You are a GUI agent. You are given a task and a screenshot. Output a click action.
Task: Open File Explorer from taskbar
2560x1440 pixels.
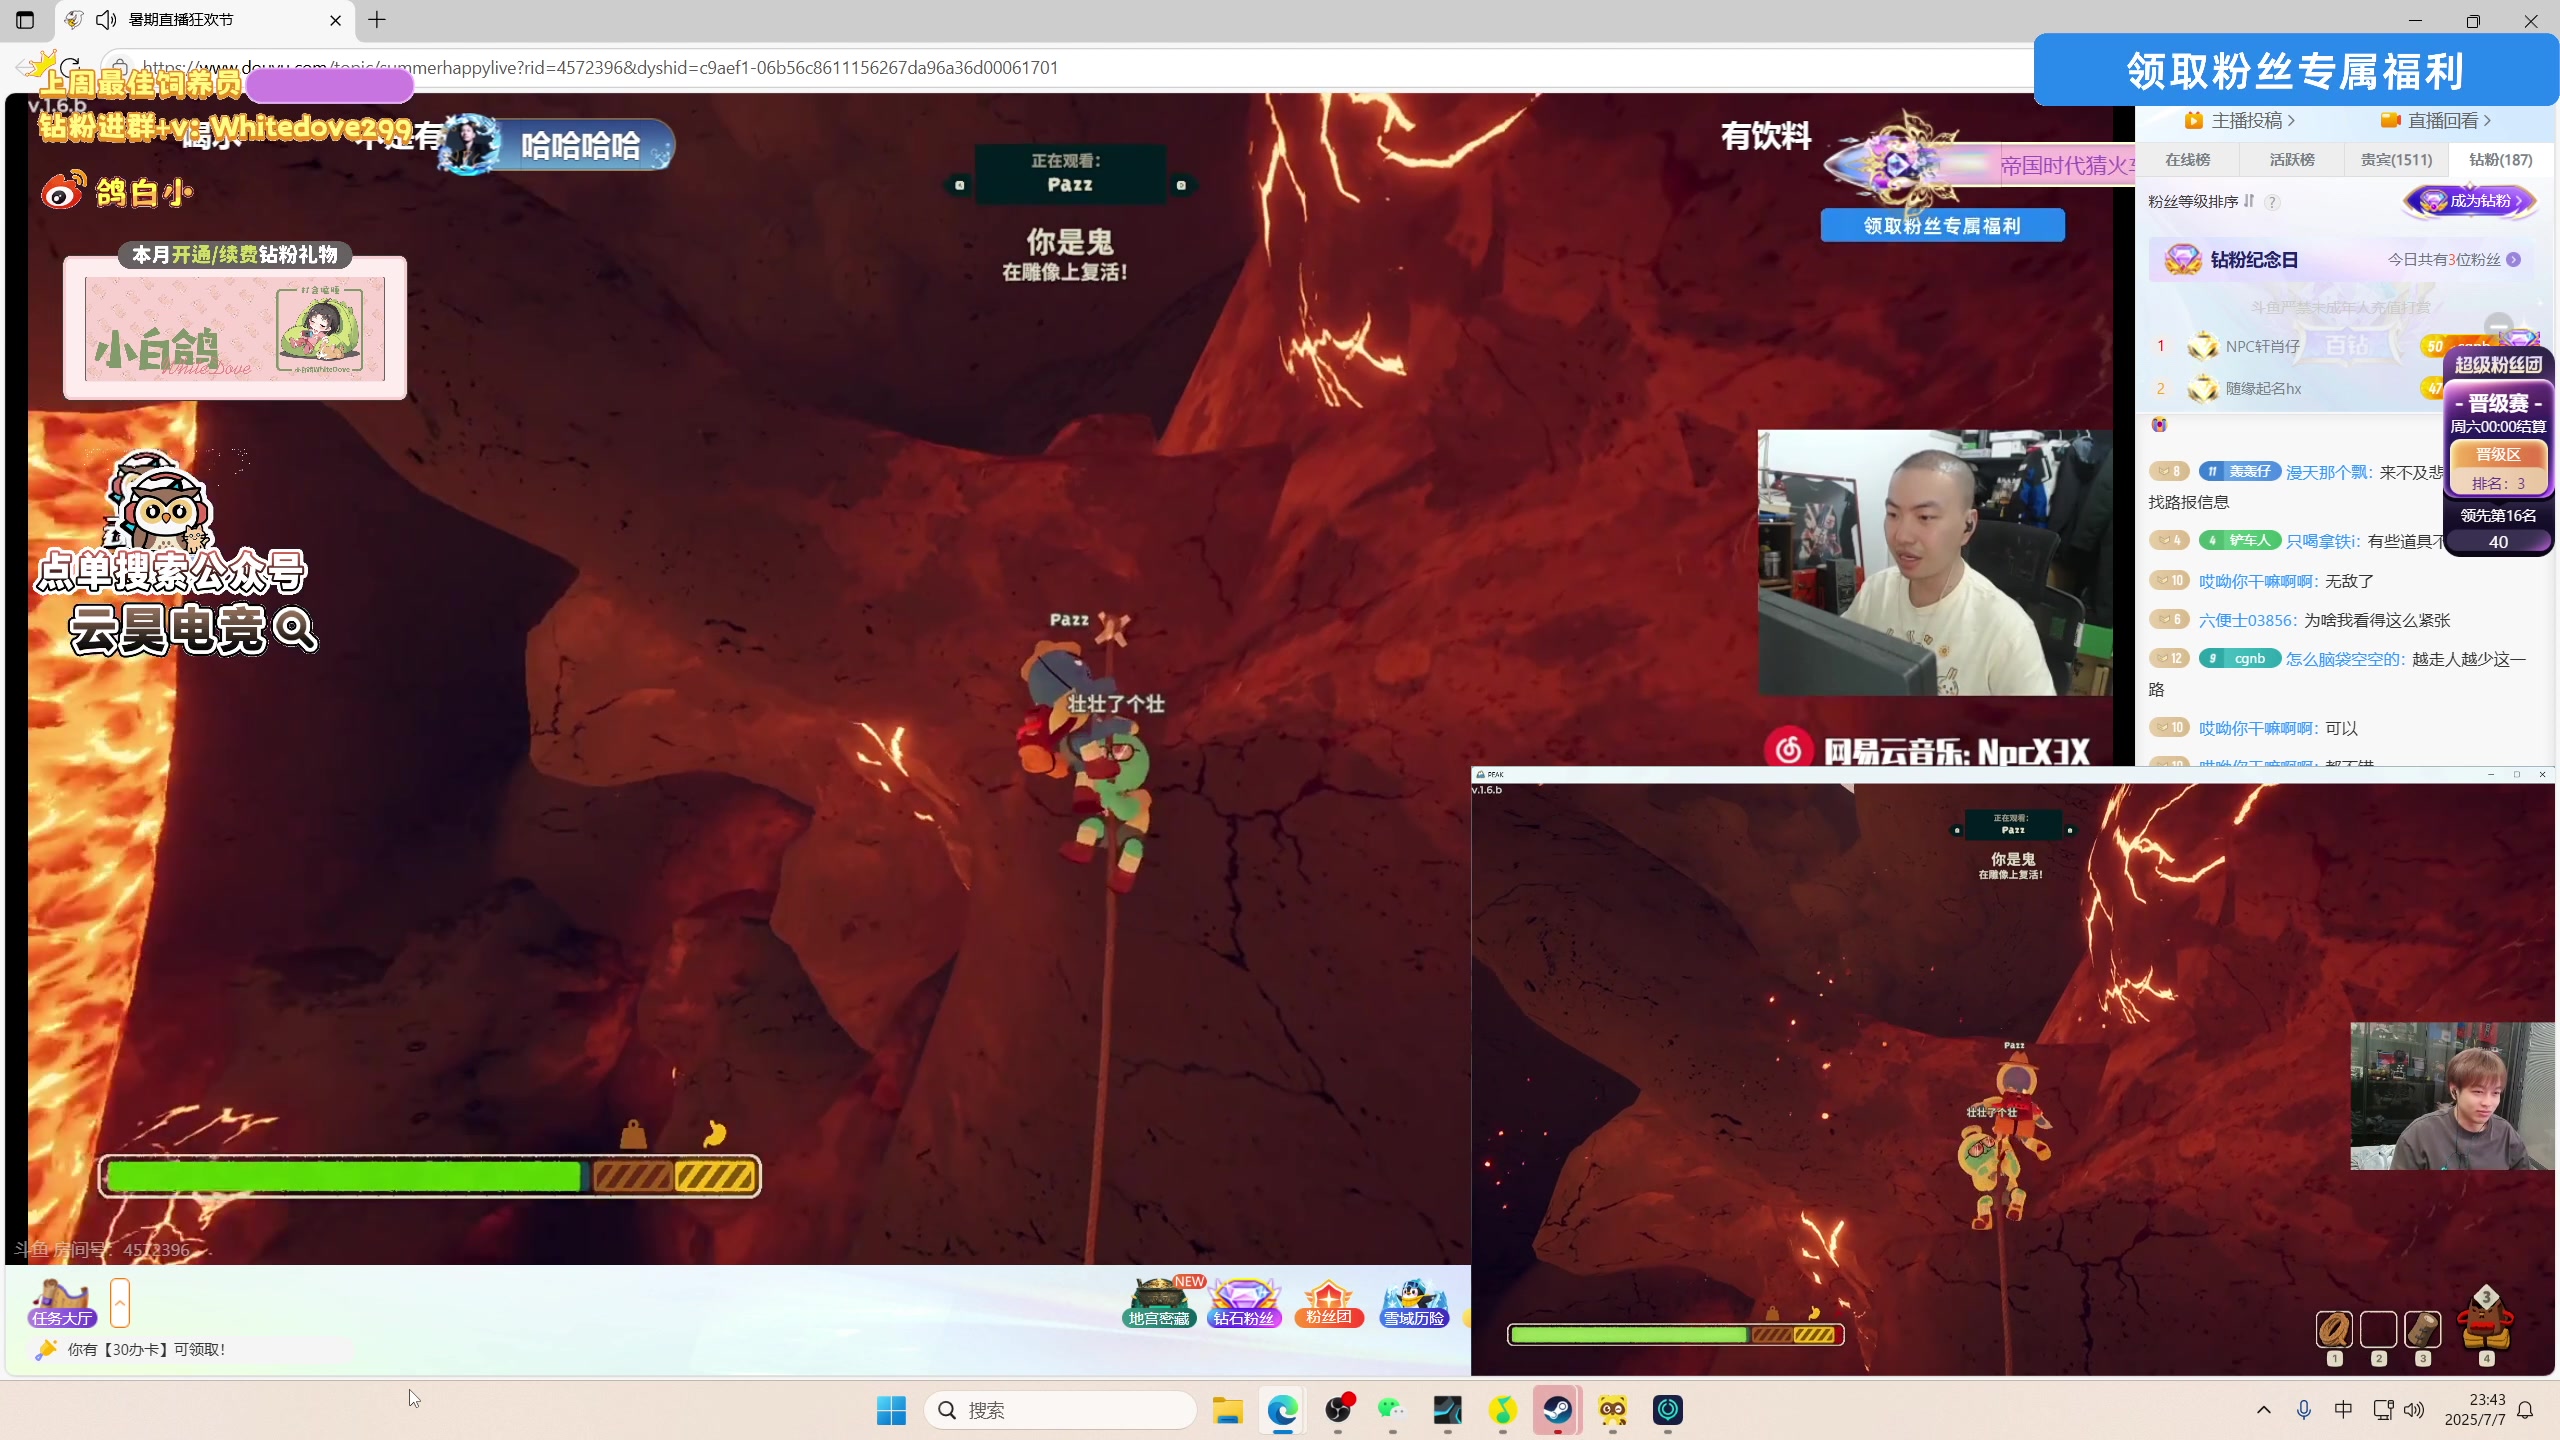(1228, 1410)
